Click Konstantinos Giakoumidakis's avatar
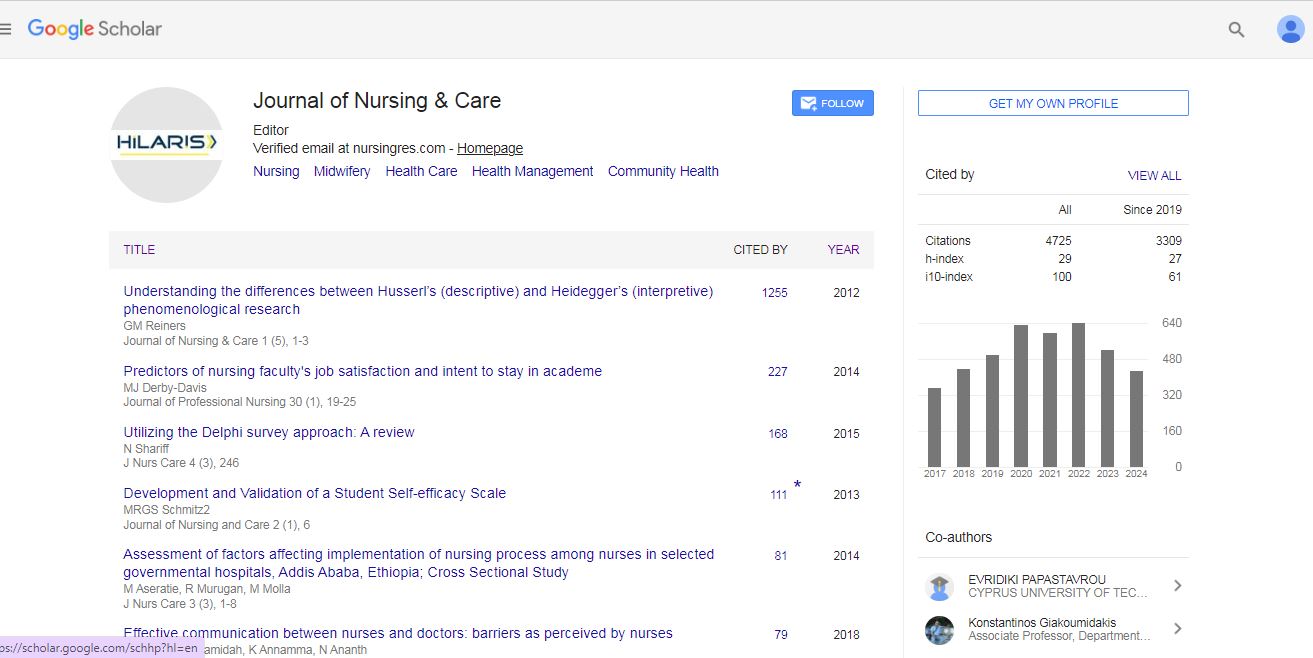The height and width of the screenshot is (658, 1313). [939, 629]
